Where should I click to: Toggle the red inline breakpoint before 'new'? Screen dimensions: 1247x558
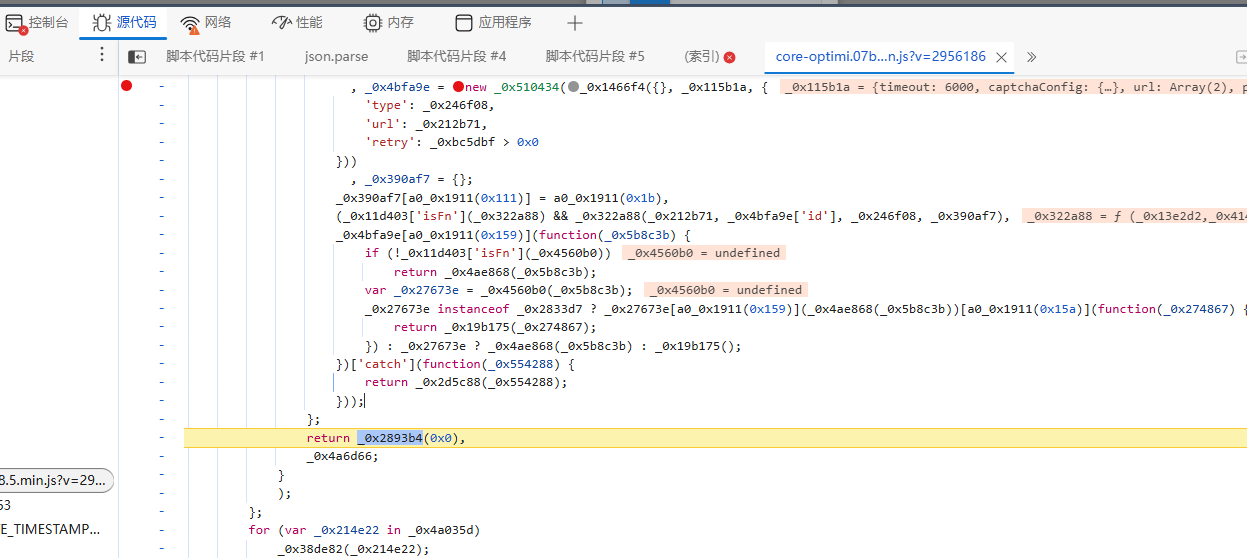tap(458, 87)
